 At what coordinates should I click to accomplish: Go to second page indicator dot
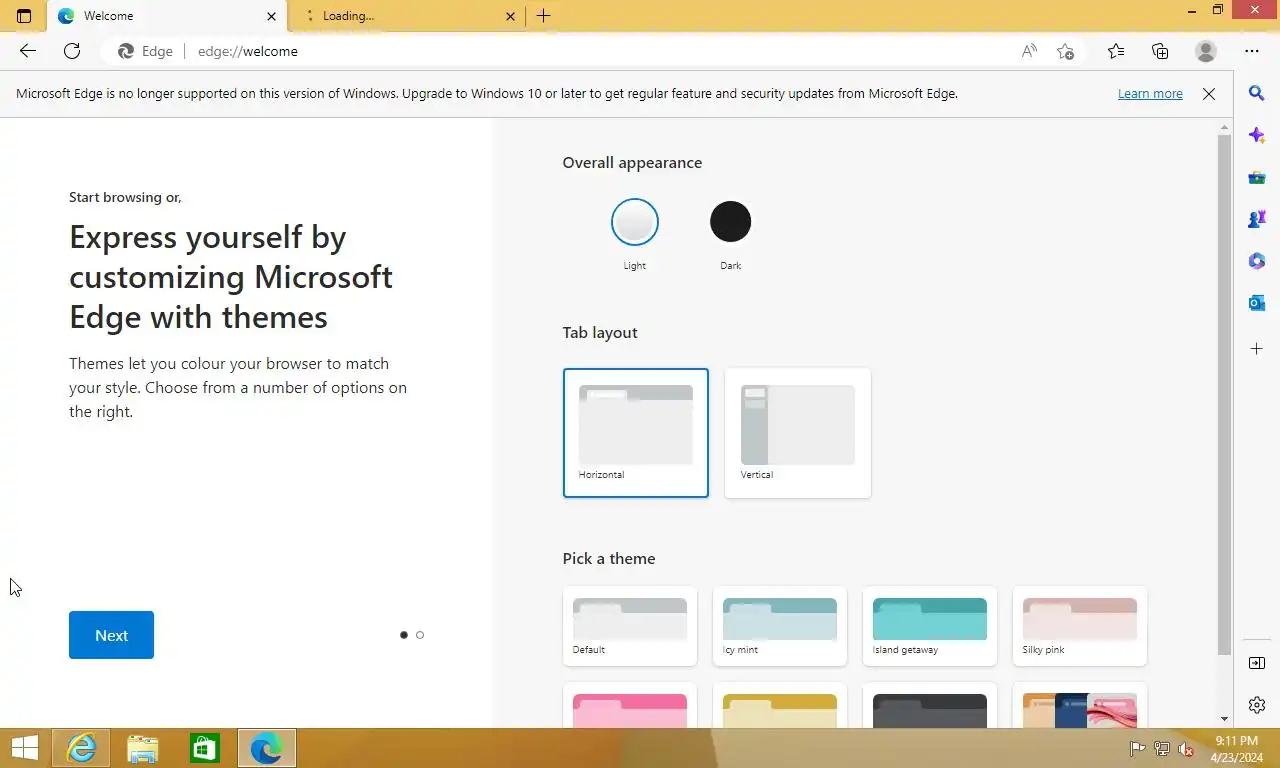pos(420,635)
